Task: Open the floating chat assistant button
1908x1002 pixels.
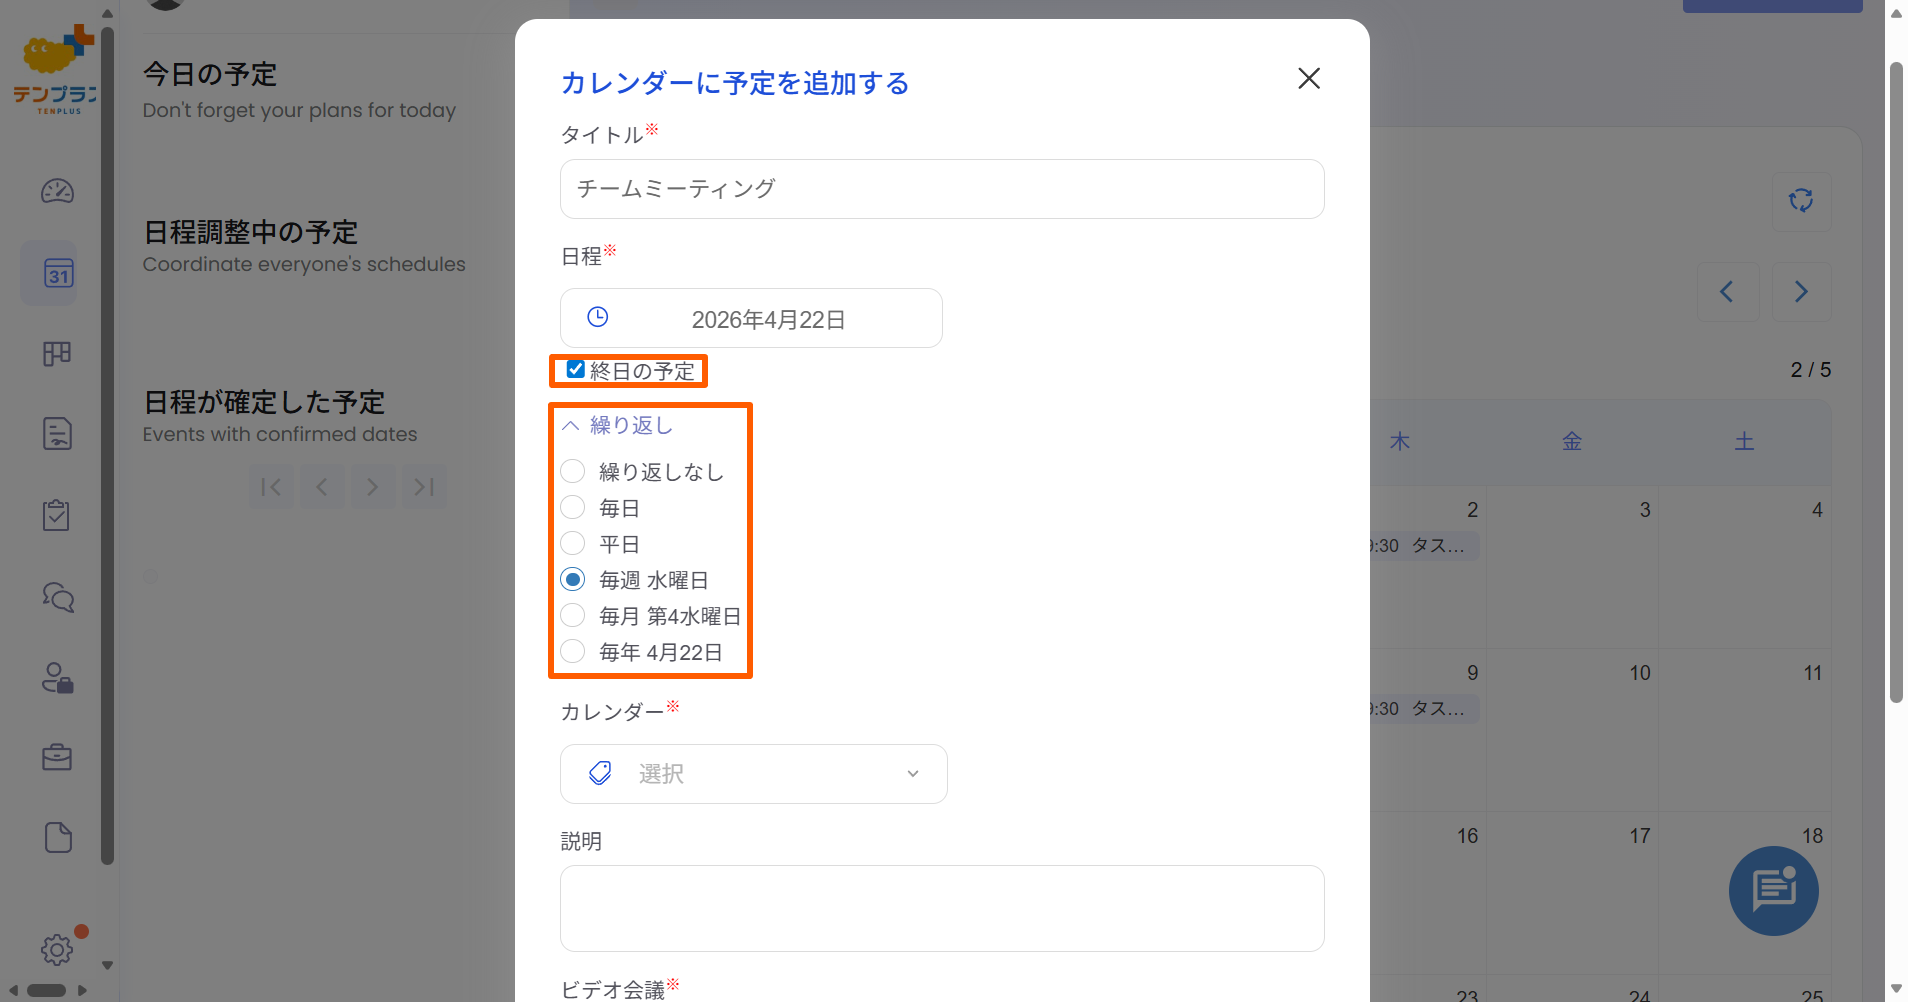Action: coord(1773,891)
